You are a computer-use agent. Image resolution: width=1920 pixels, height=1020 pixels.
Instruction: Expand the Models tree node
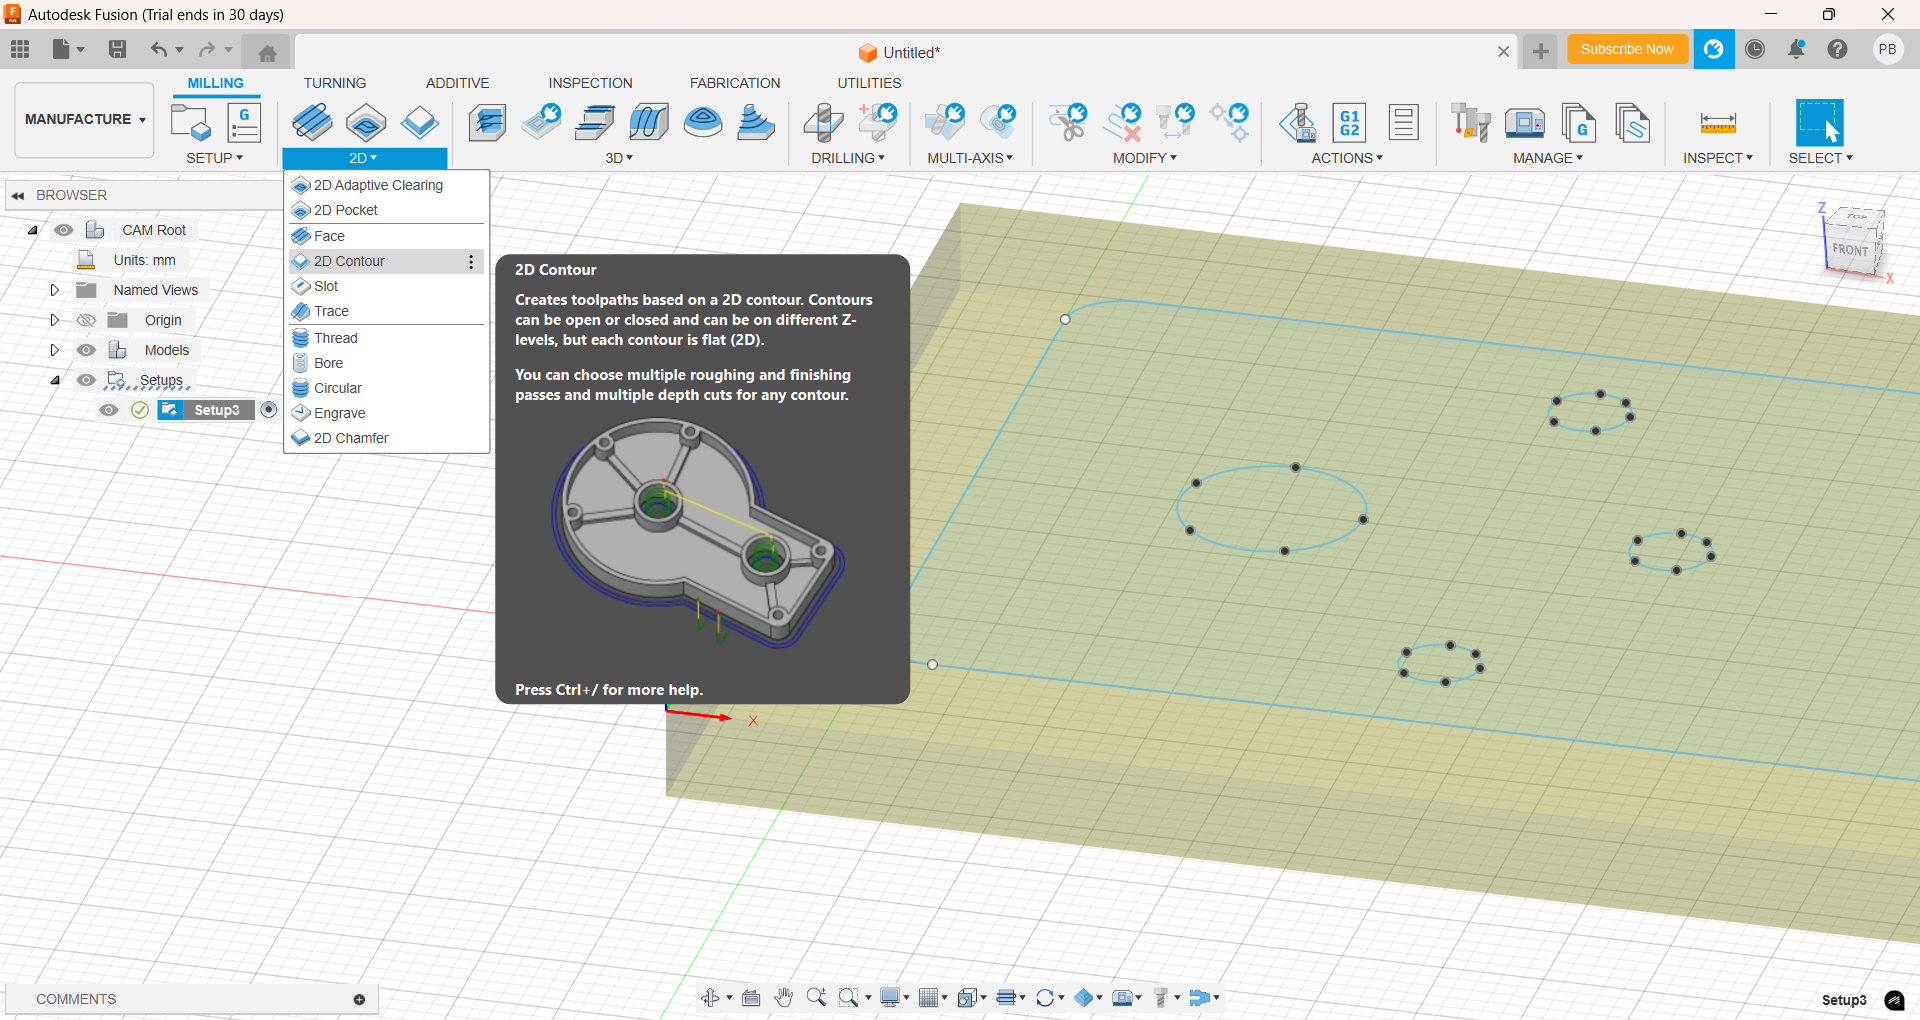(x=54, y=350)
